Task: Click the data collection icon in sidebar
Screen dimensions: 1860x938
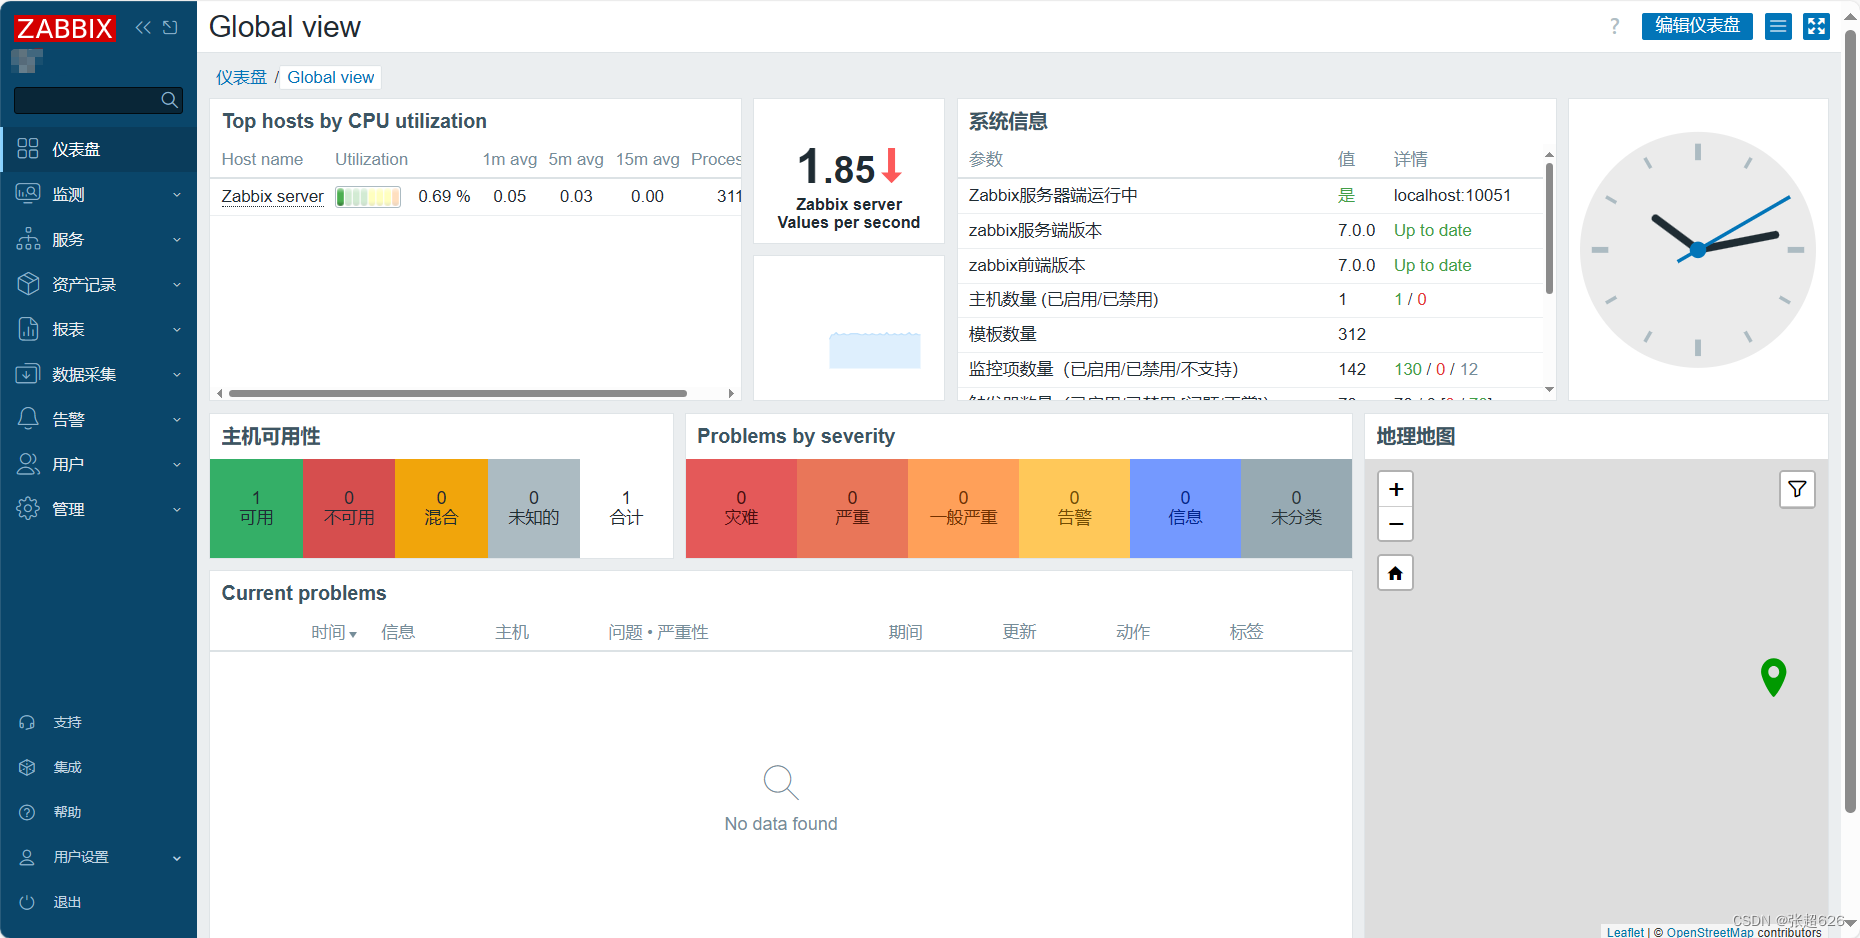Action: point(28,374)
